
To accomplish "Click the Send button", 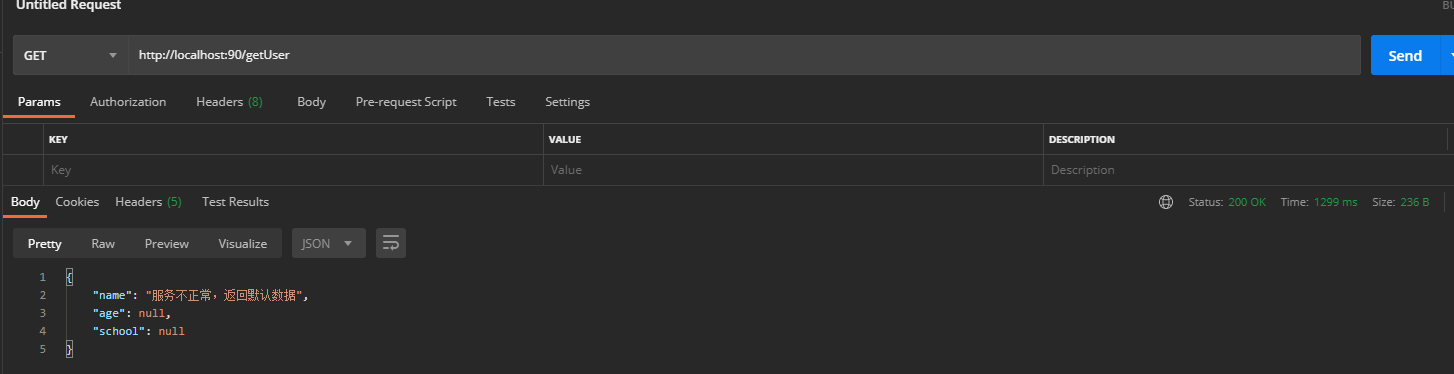I will 1405,55.
